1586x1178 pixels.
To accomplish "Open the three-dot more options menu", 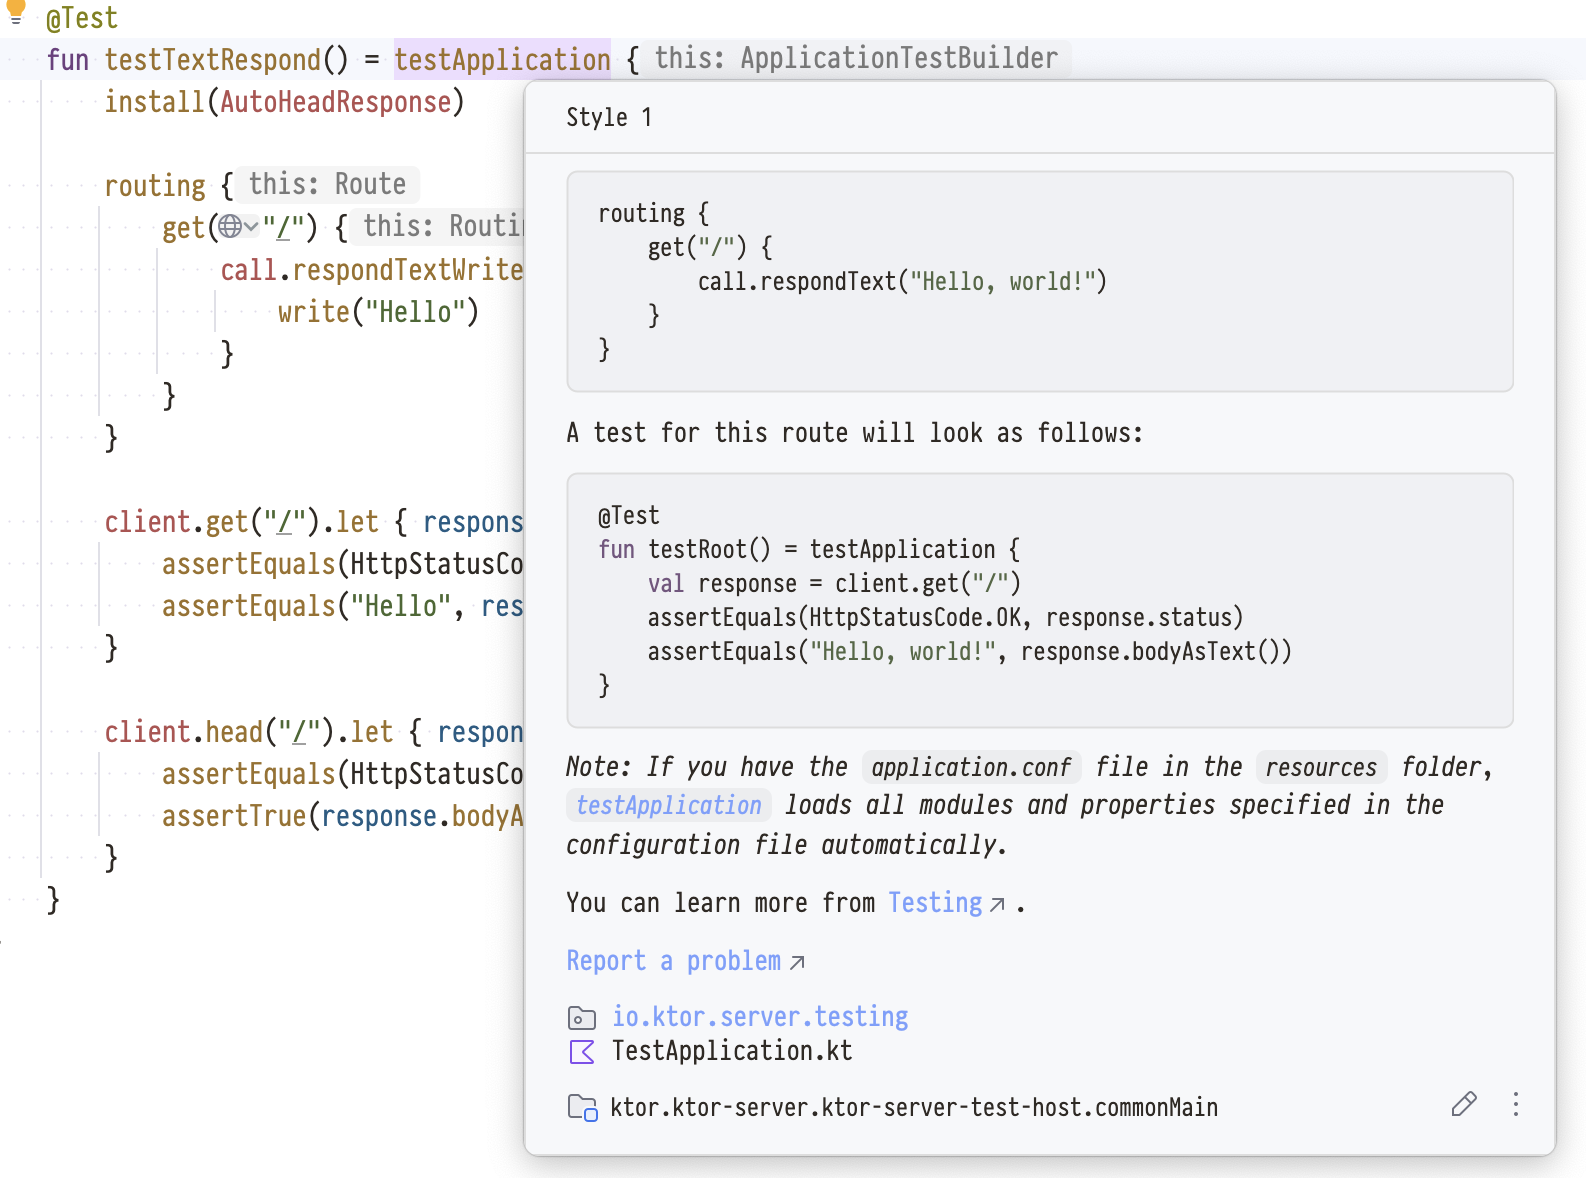I will [x=1516, y=1104].
